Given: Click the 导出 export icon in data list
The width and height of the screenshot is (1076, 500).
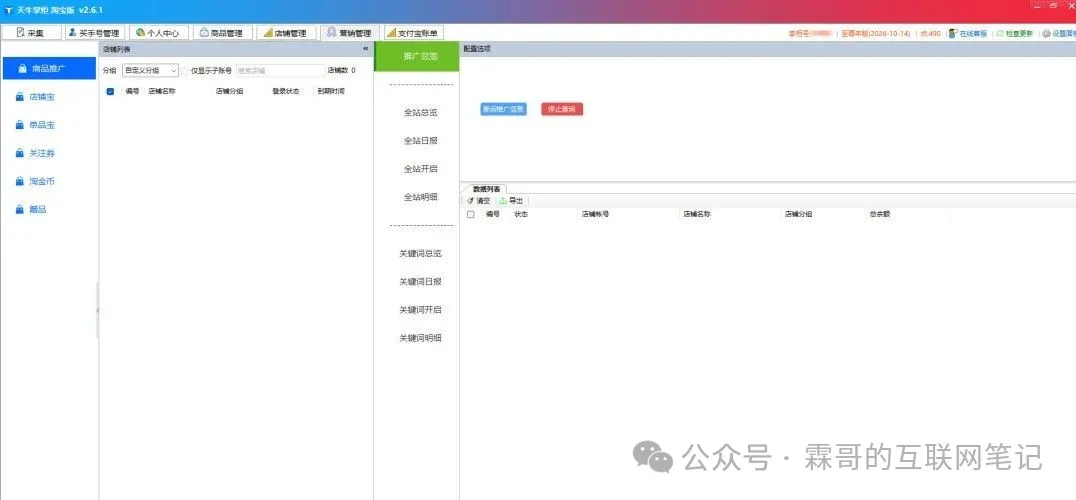Looking at the screenshot, I should point(503,201).
